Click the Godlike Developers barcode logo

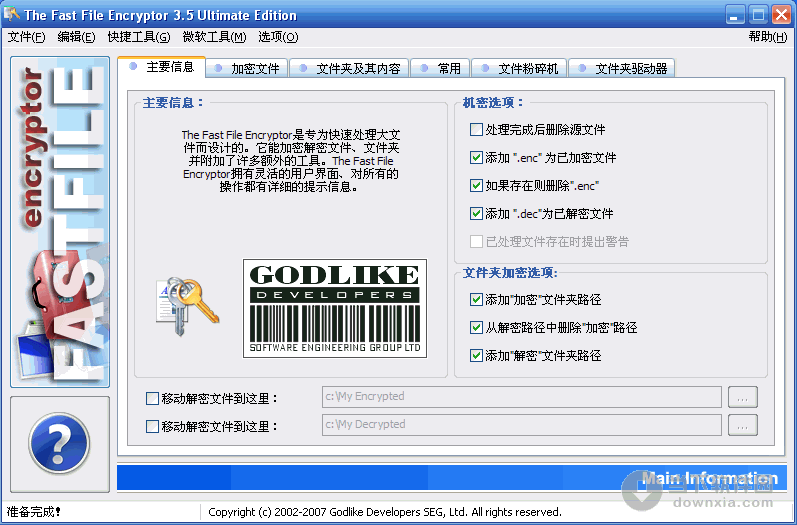335,308
